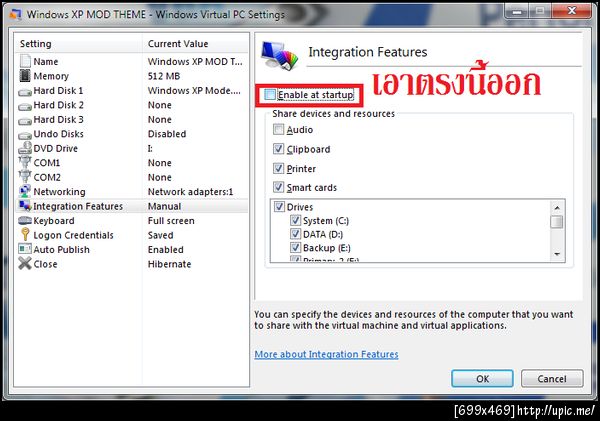Select the Memory setting row
The width and height of the screenshot is (600, 421).
(132, 76)
